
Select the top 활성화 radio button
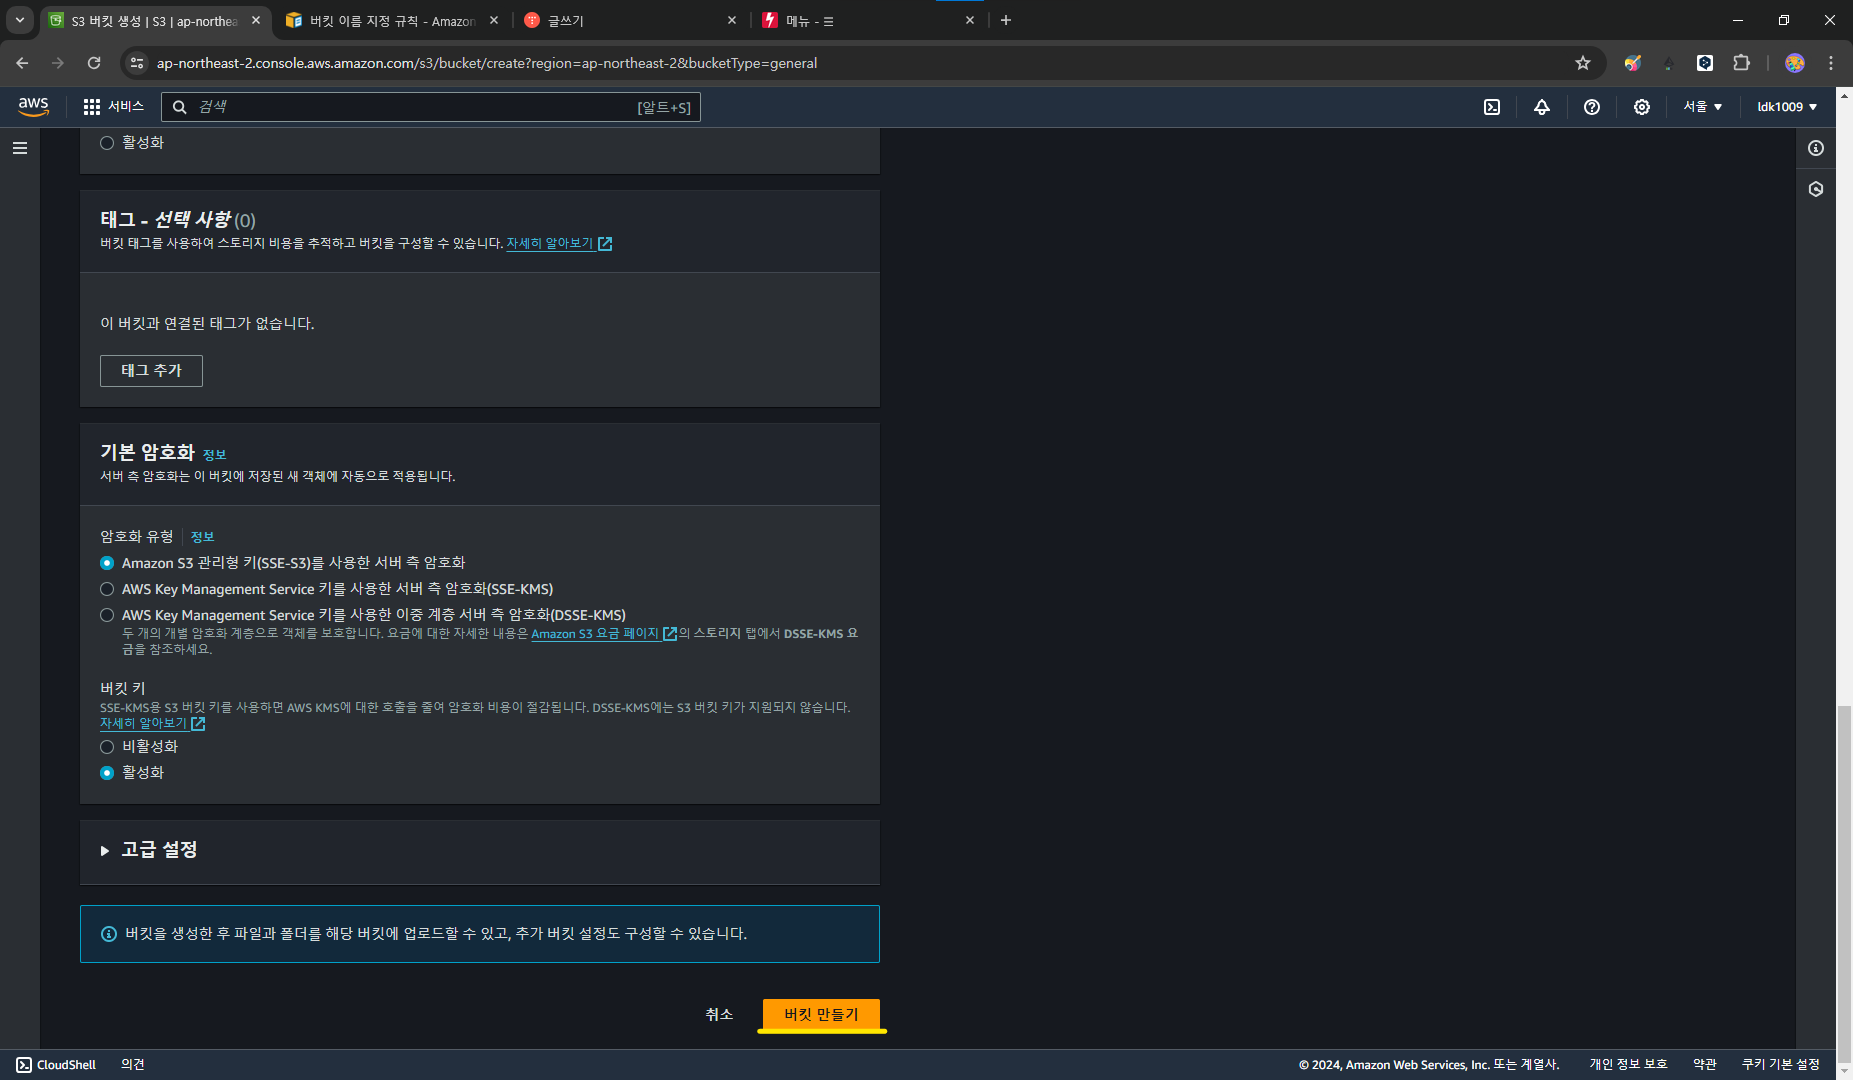(107, 143)
